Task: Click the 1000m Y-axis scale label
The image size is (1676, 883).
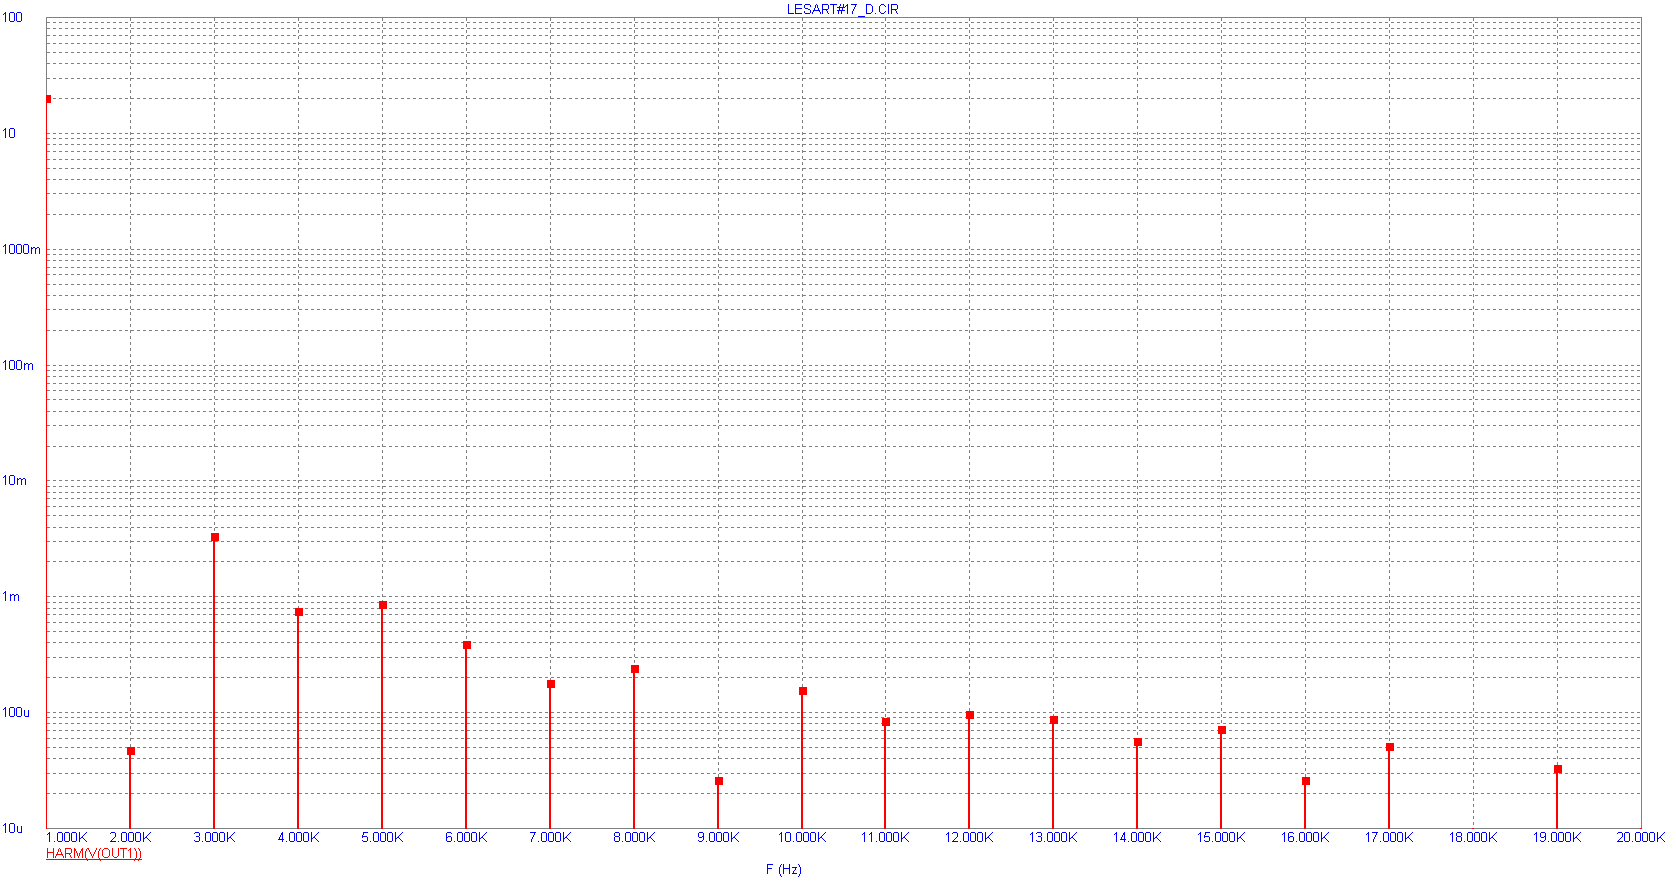Action: click(21, 249)
